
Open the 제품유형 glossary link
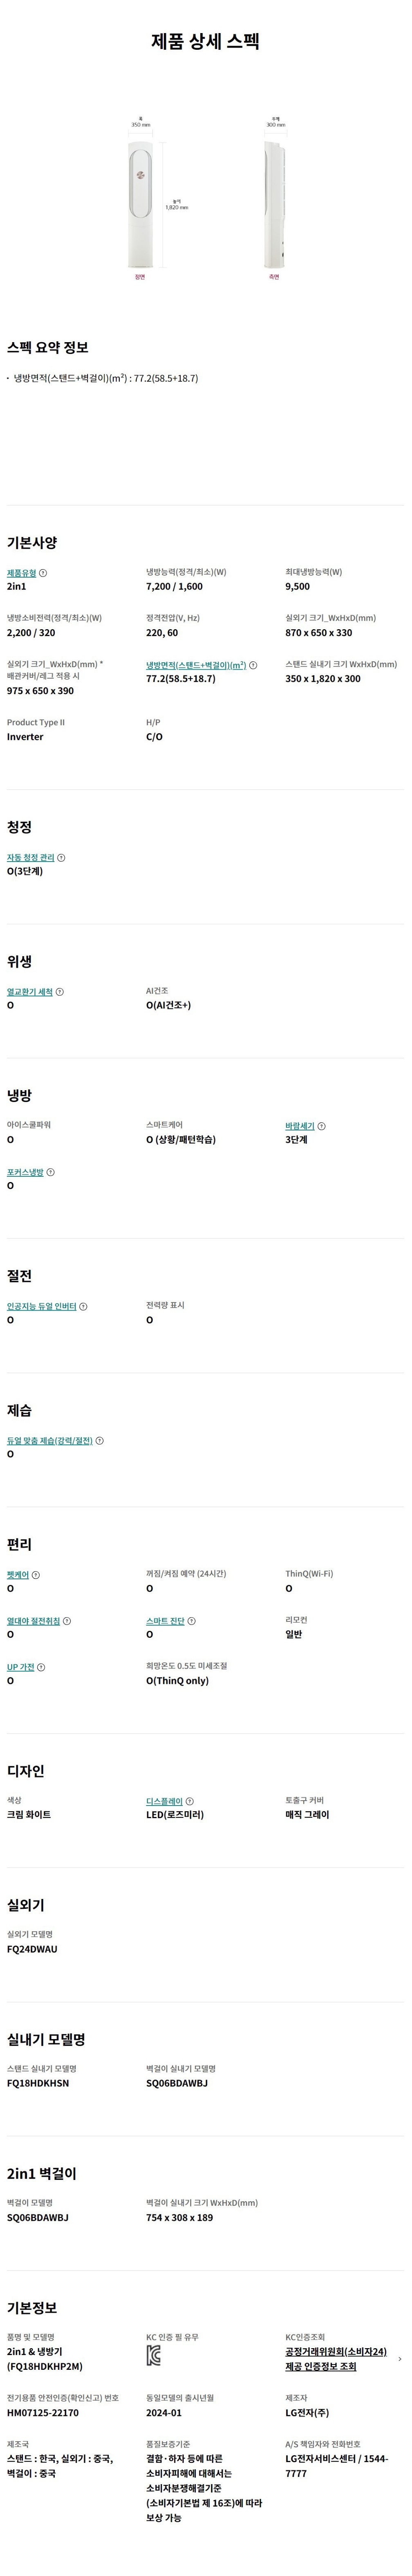pos(21,573)
